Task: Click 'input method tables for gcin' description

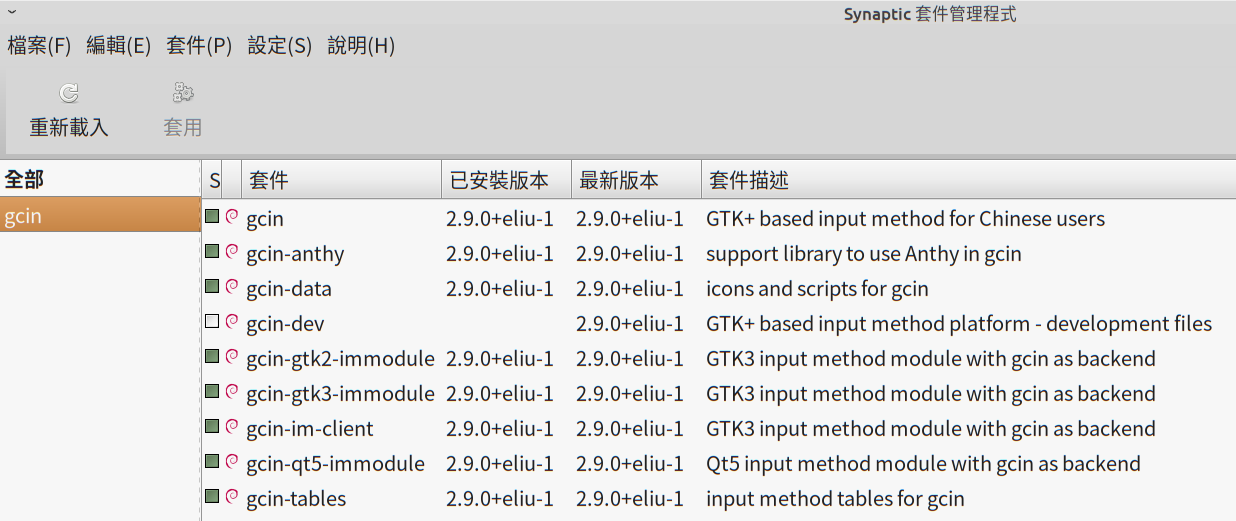Action: point(835,499)
